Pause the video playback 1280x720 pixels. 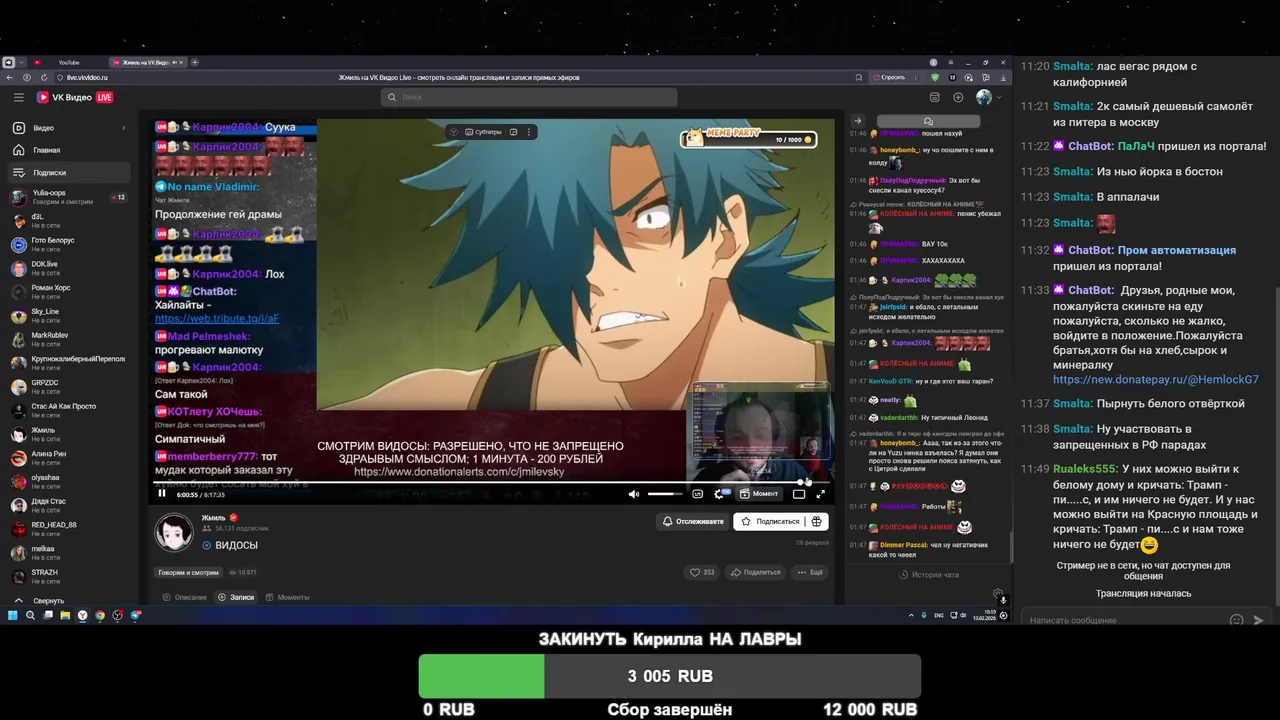162,493
